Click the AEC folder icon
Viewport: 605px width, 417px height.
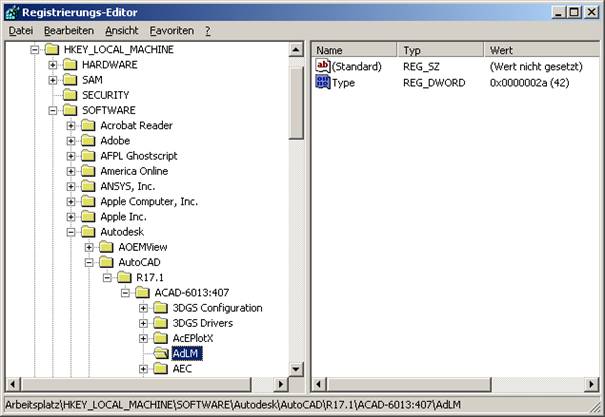161,369
